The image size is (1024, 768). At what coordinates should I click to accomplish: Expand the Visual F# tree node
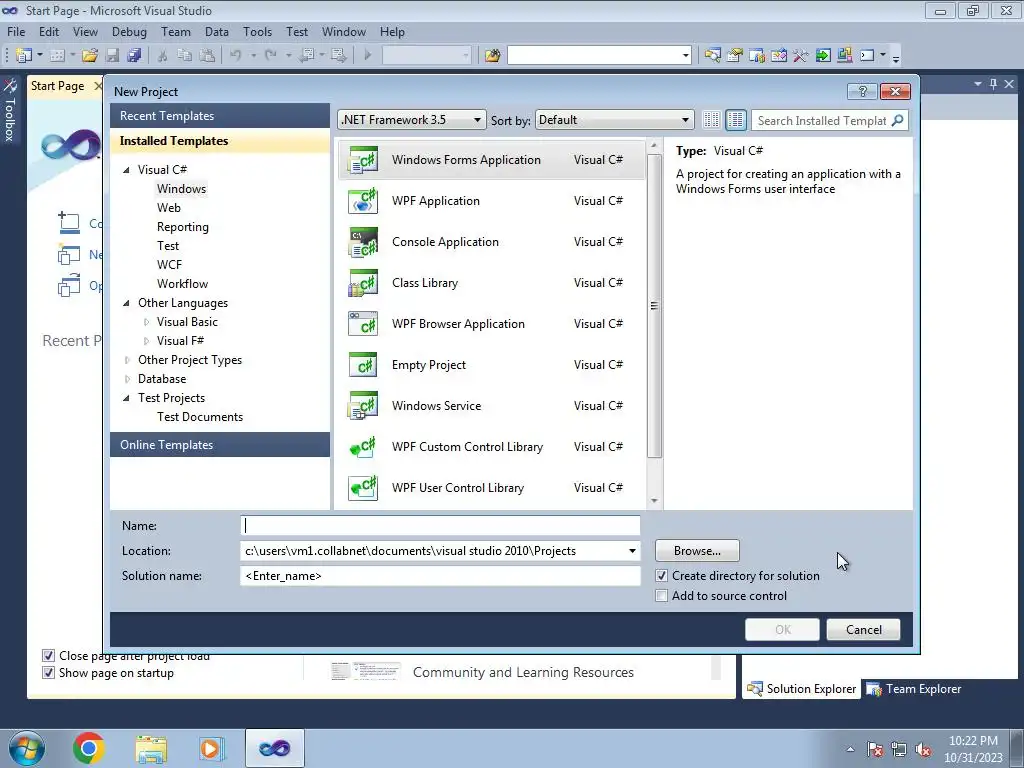pos(146,341)
